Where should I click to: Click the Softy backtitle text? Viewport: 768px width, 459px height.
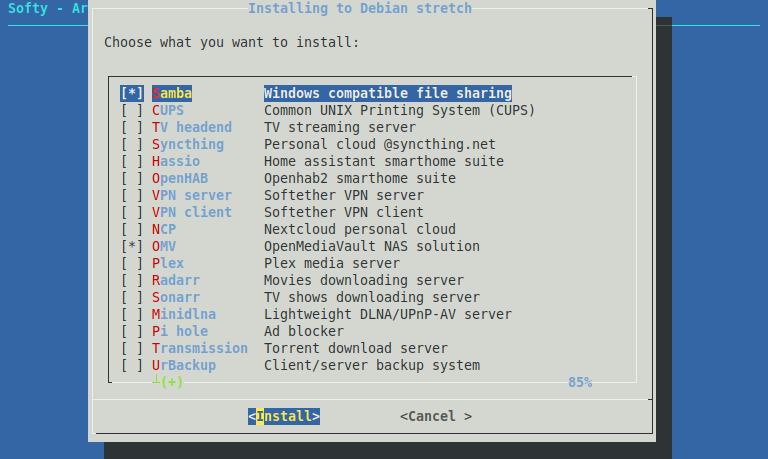[48, 8]
